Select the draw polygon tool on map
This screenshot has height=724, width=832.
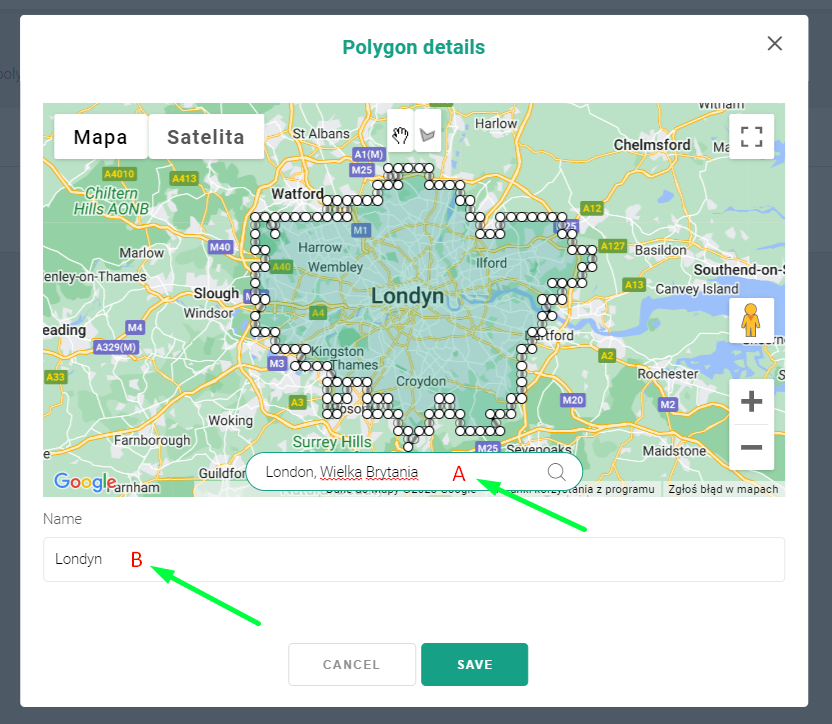pyautogui.click(x=428, y=136)
